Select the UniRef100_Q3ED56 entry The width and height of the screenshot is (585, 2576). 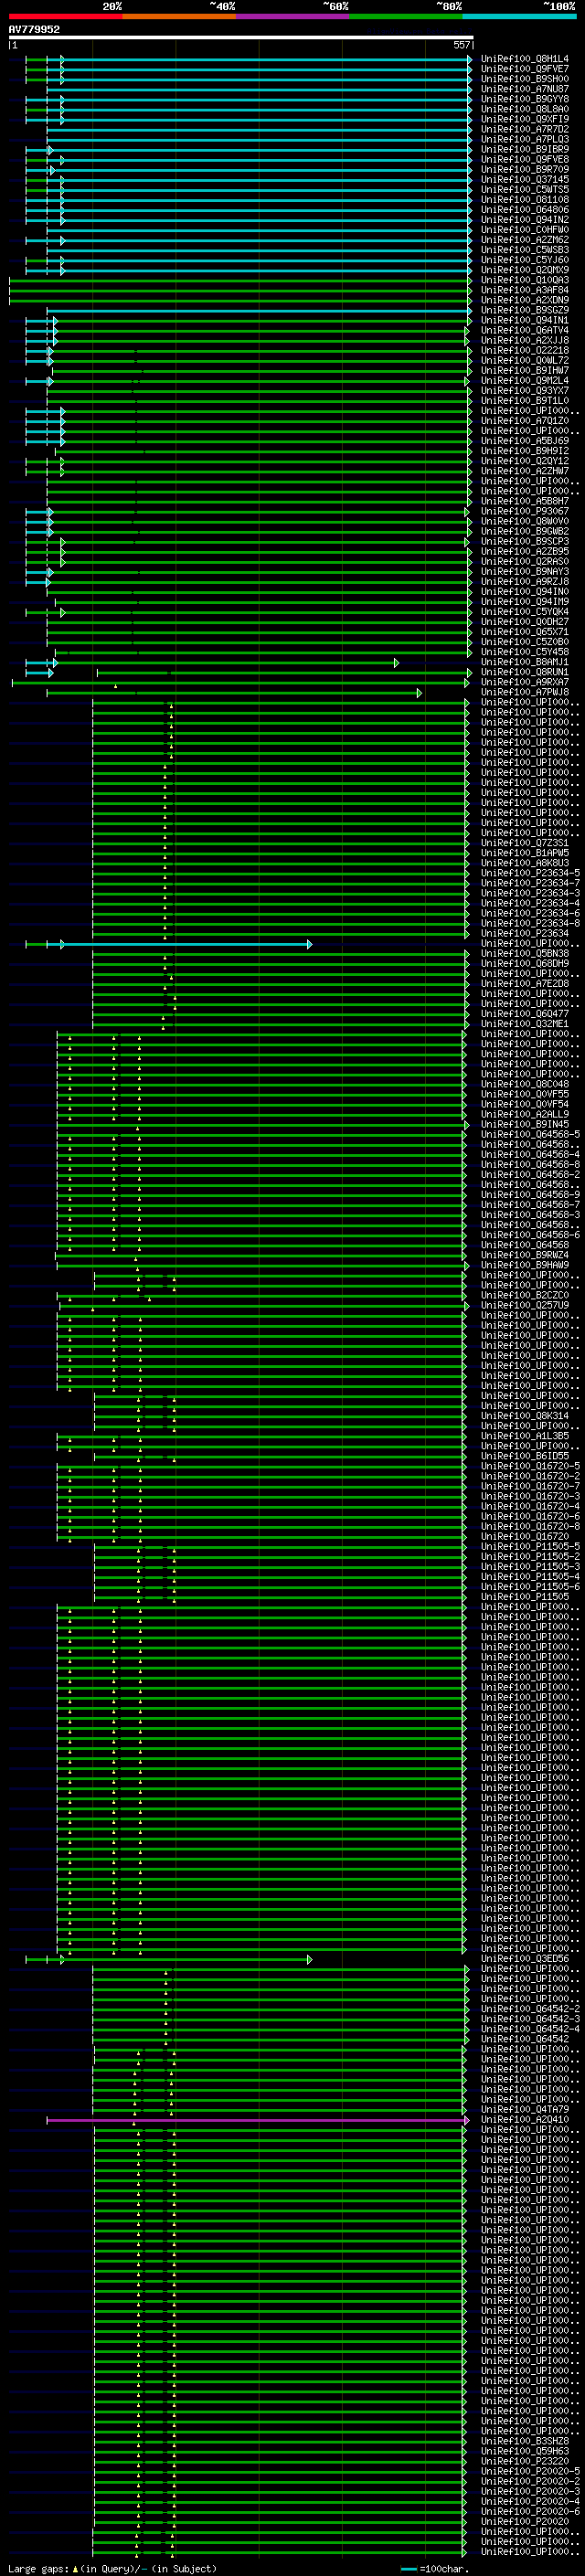(525, 1959)
